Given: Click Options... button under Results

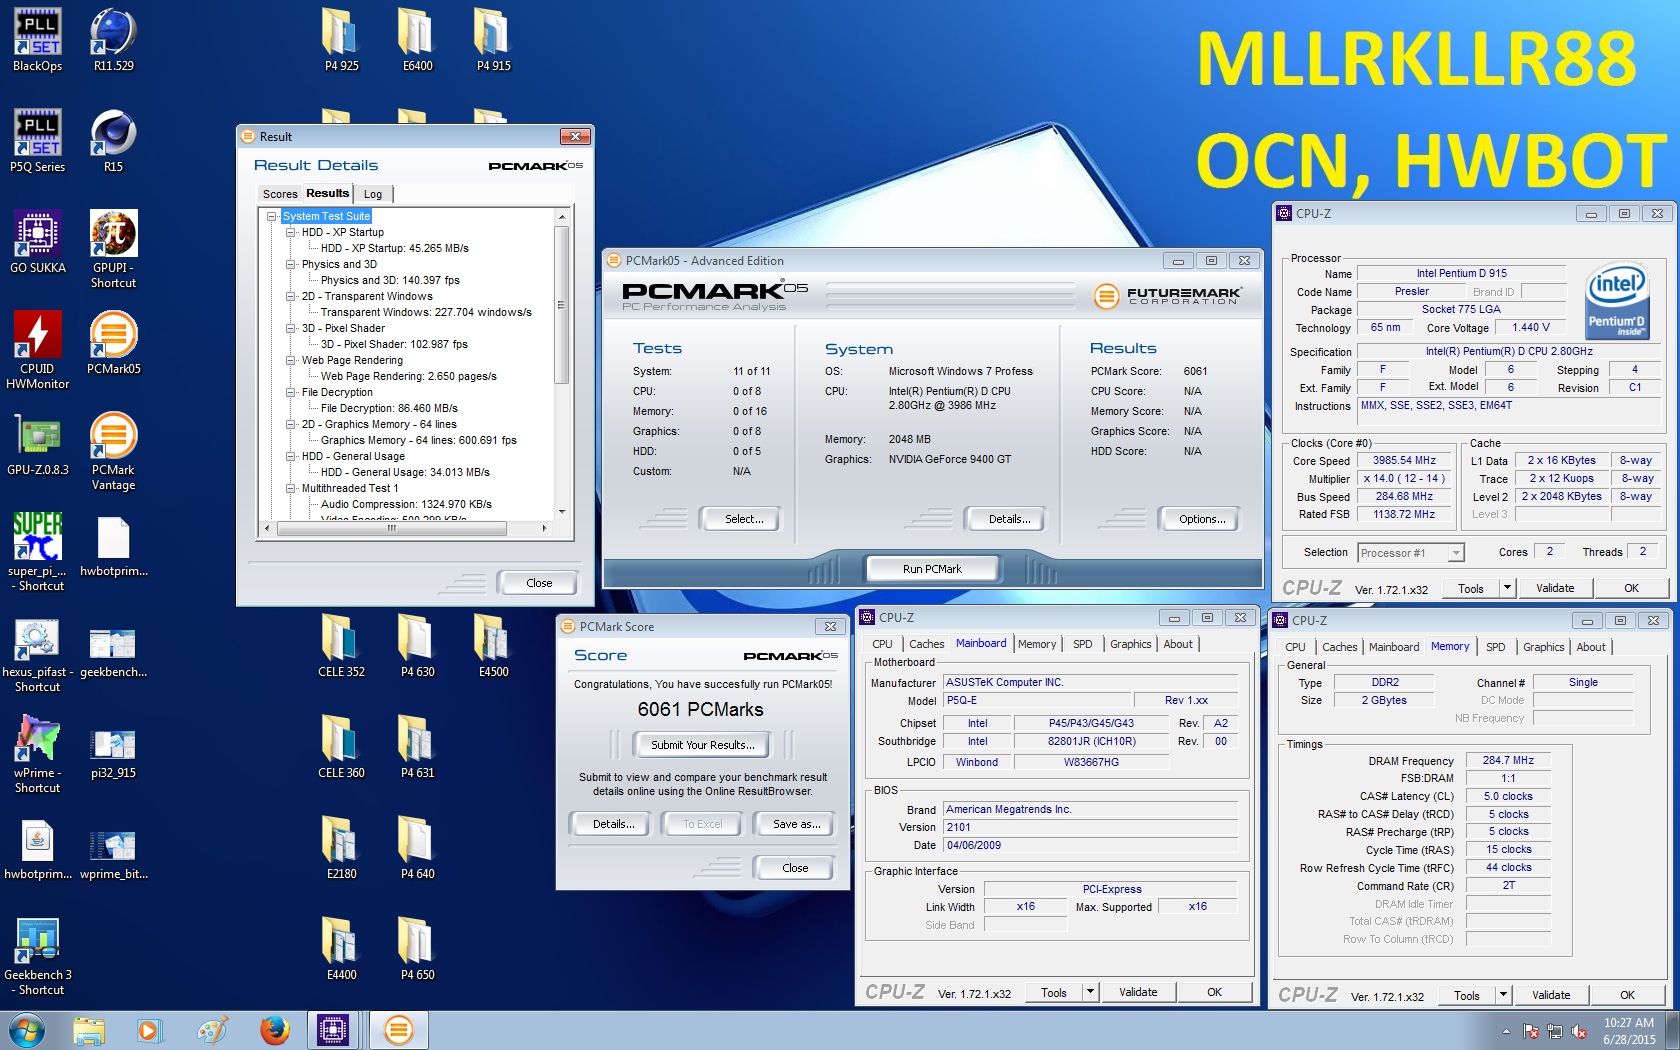Looking at the screenshot, I should pos(1201,519).
